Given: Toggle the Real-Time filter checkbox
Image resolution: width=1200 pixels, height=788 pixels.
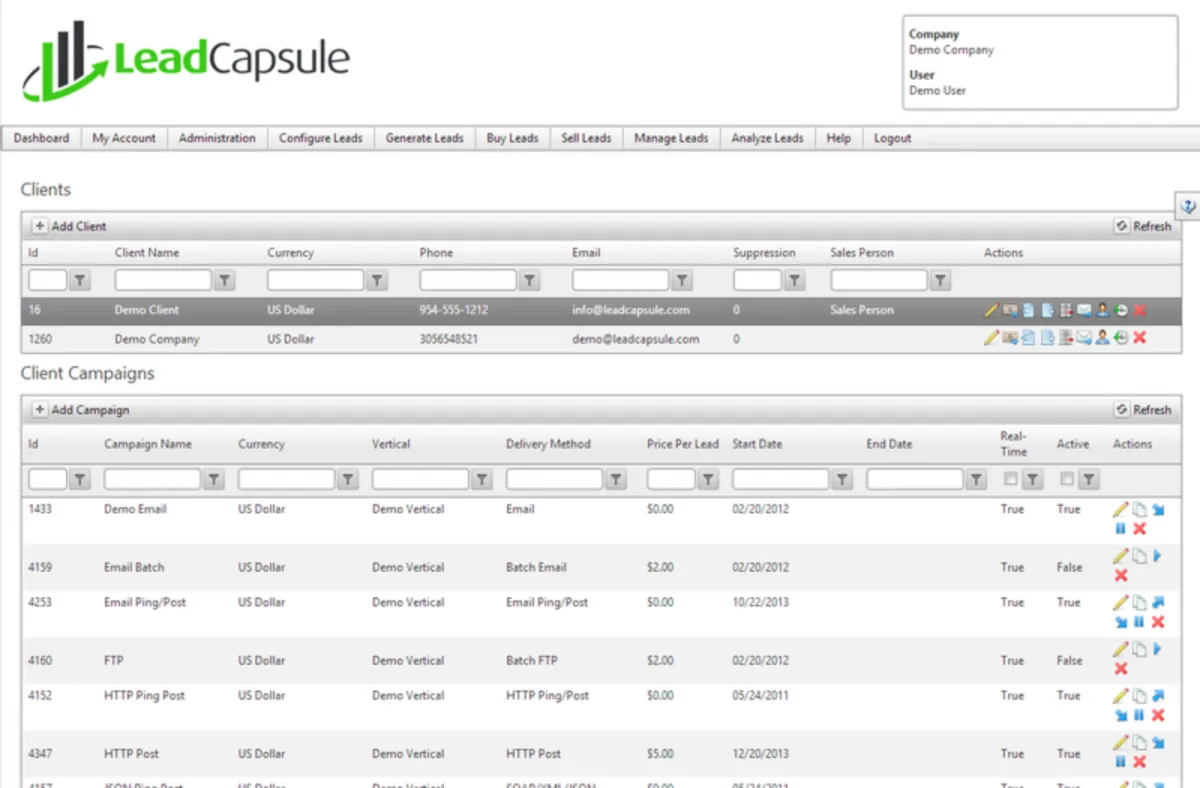Looking at the screenshot, I should click(1011, 479).
